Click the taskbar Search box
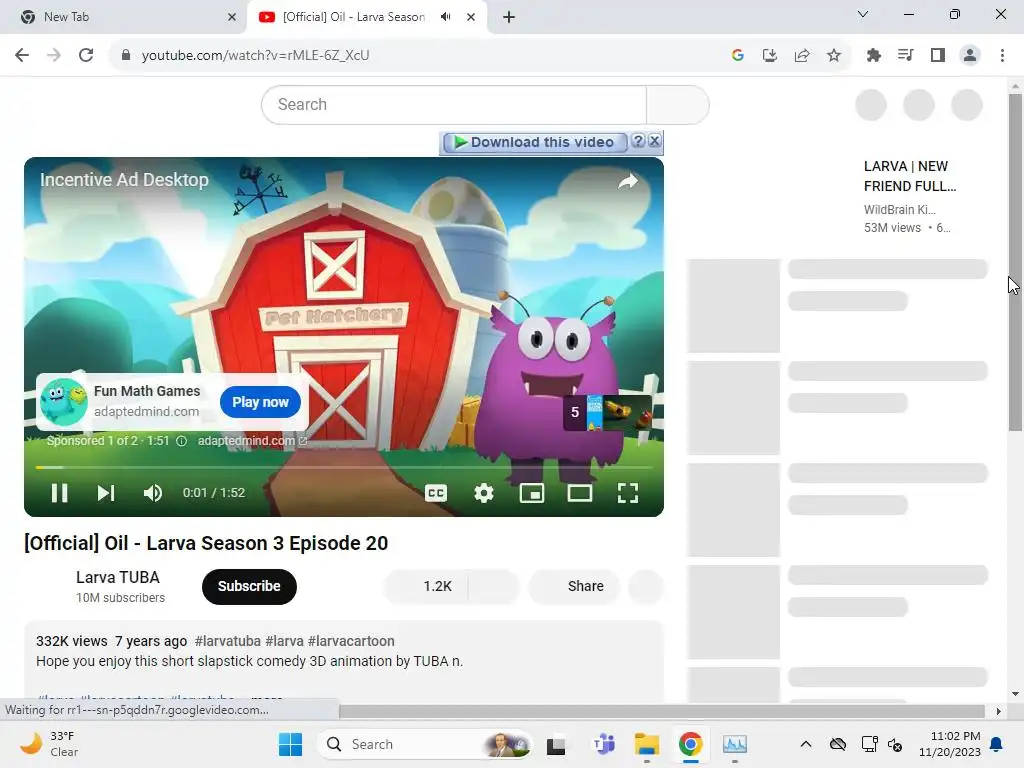 (424, 744)
